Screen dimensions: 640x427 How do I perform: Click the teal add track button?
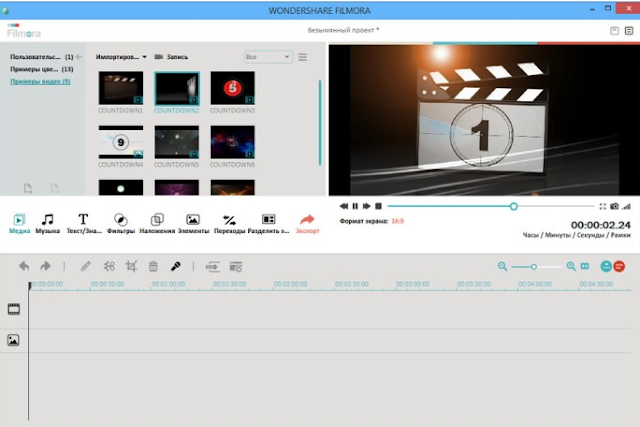click(606, 266)
